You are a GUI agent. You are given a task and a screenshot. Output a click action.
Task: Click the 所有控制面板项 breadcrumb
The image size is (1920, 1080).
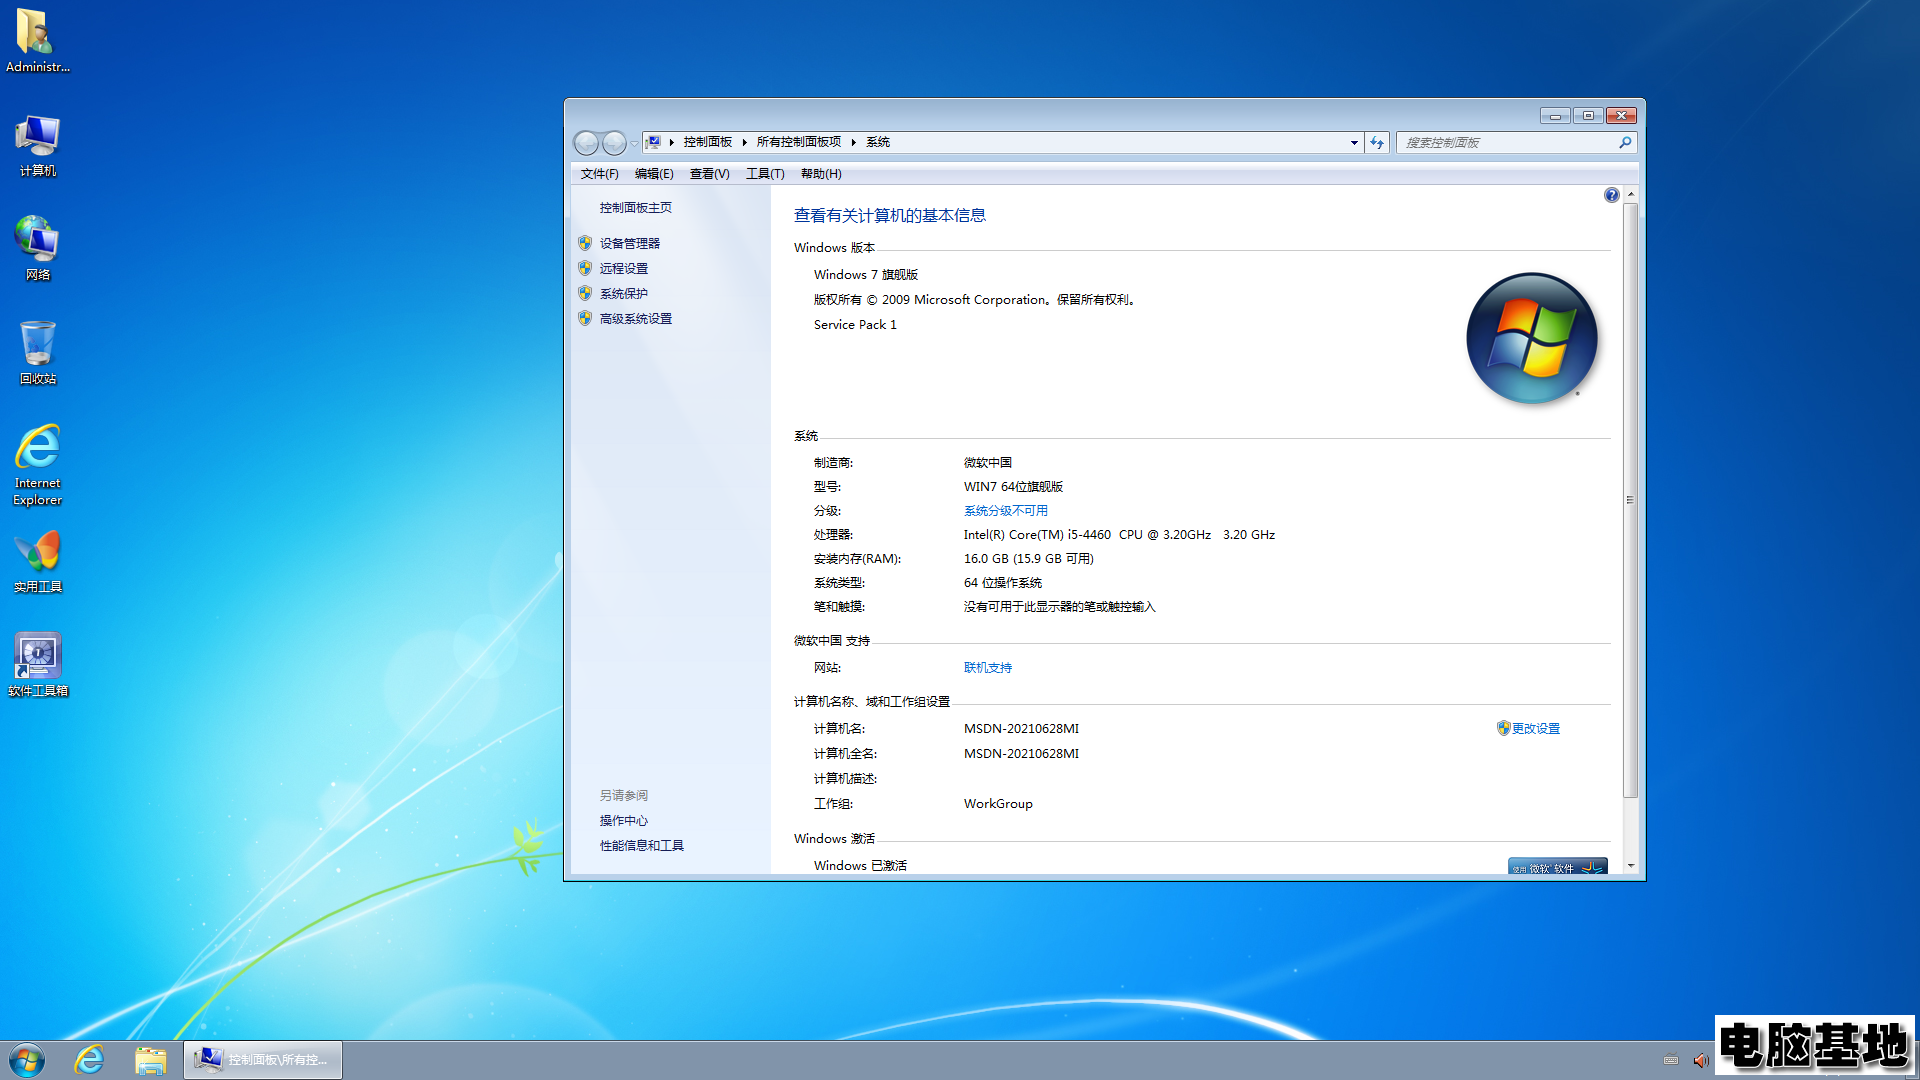[x=799, y=142]
